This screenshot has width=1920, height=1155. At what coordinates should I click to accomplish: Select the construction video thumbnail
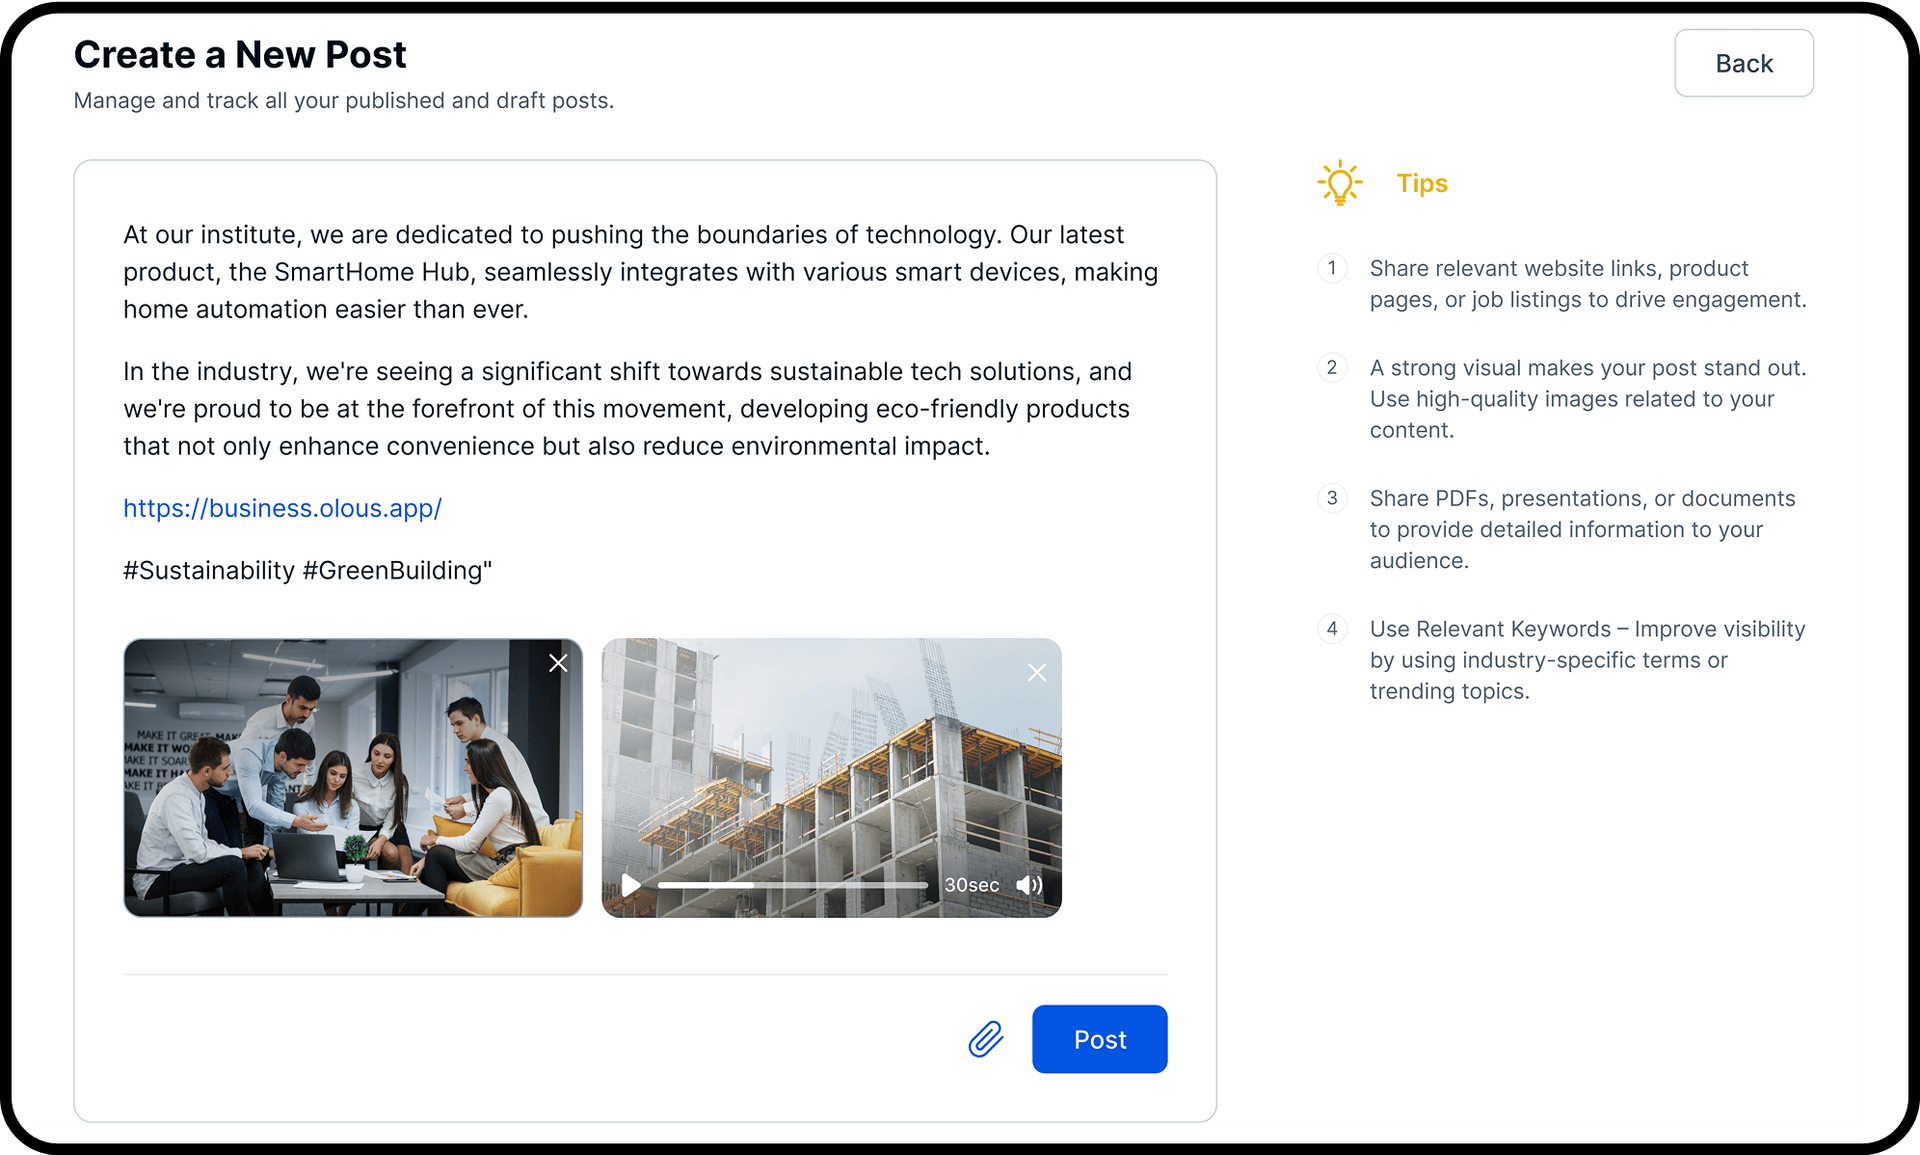pos(832,760)
